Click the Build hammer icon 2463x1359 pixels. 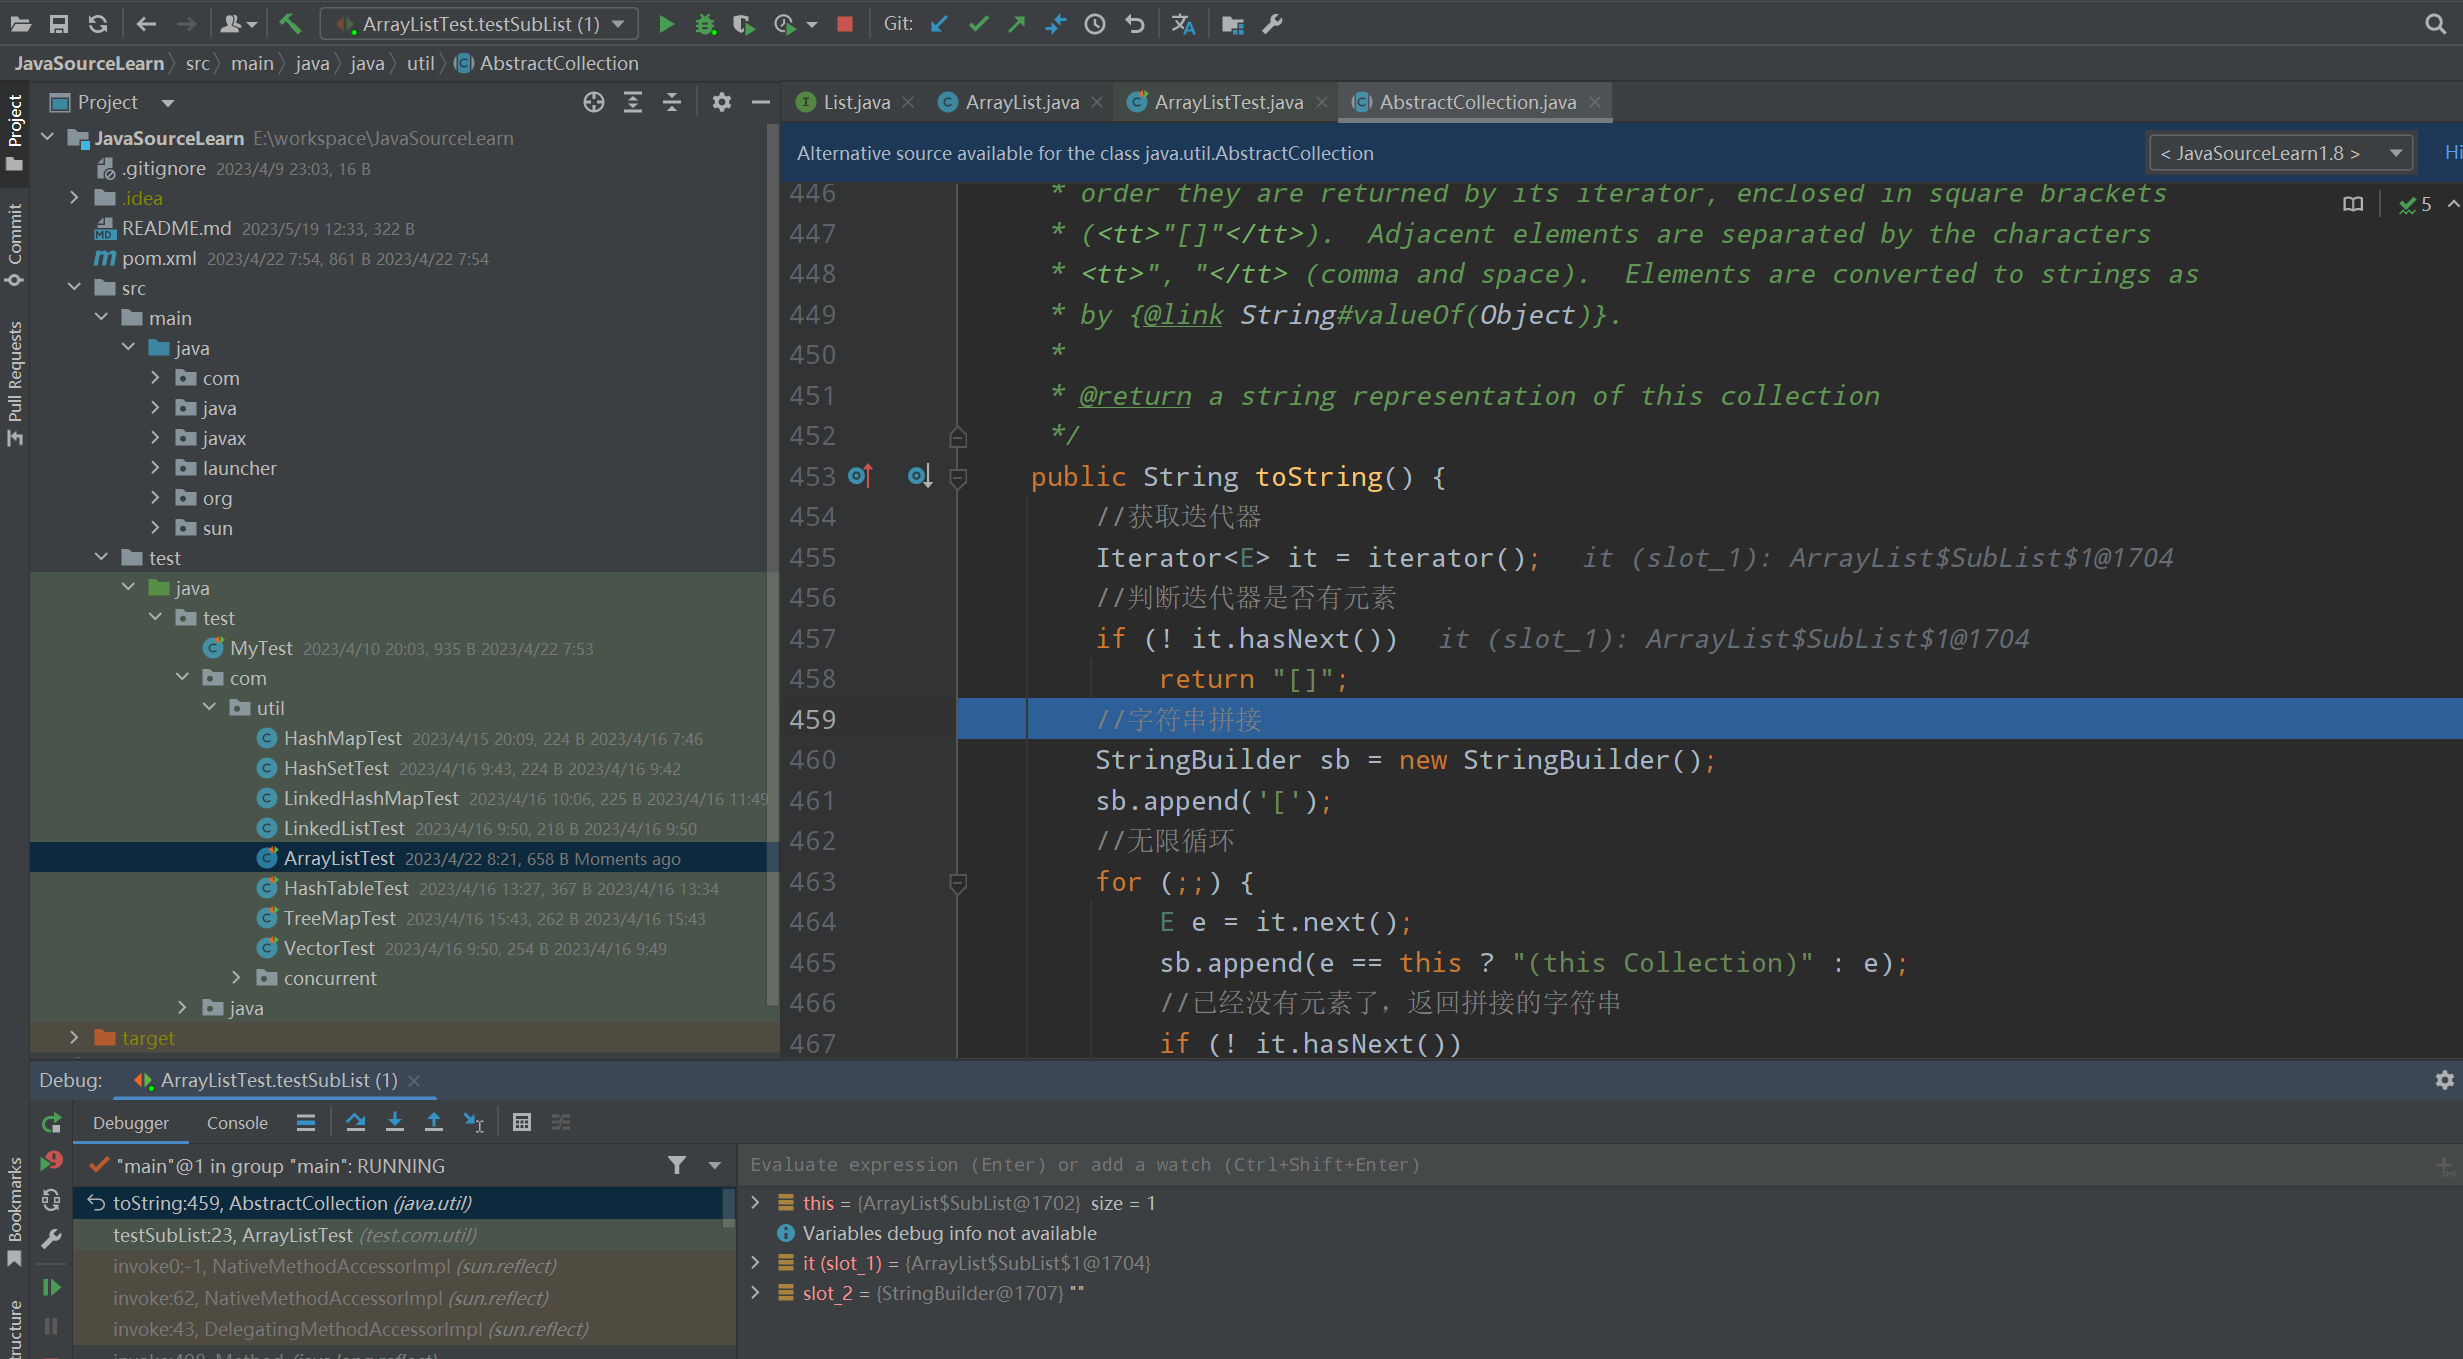290,23
